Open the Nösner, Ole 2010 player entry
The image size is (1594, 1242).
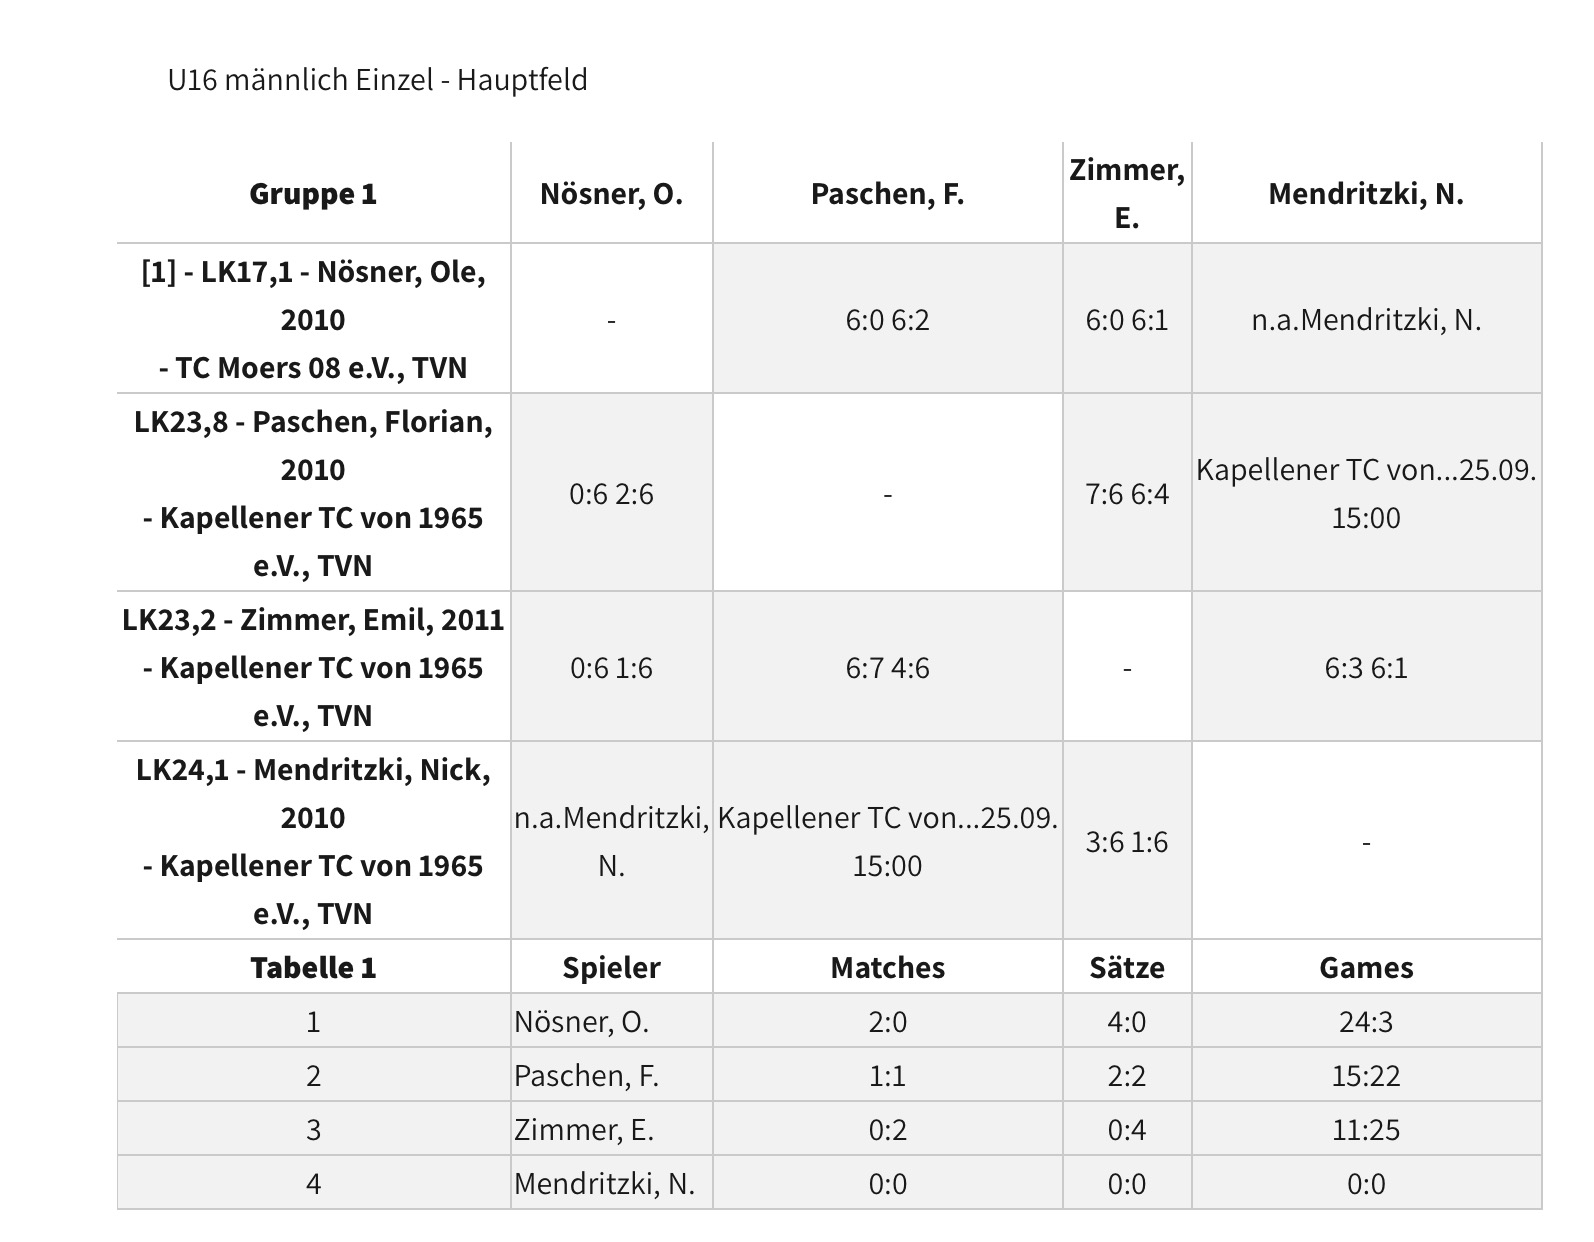(313, 319)
